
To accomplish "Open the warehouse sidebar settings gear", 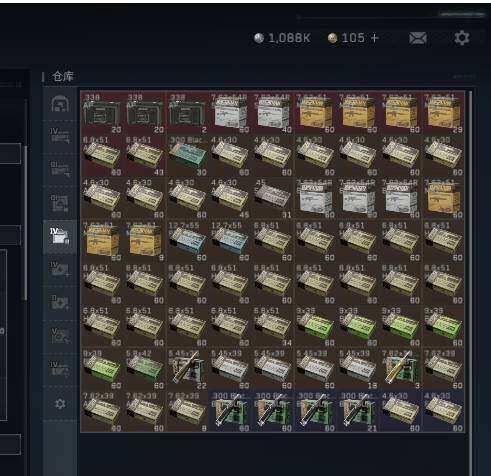I will (60, 404).
